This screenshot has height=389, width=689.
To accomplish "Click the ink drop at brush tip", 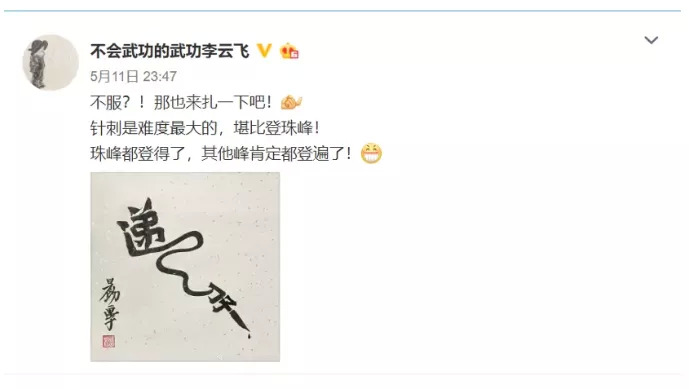I will point(249,336).
